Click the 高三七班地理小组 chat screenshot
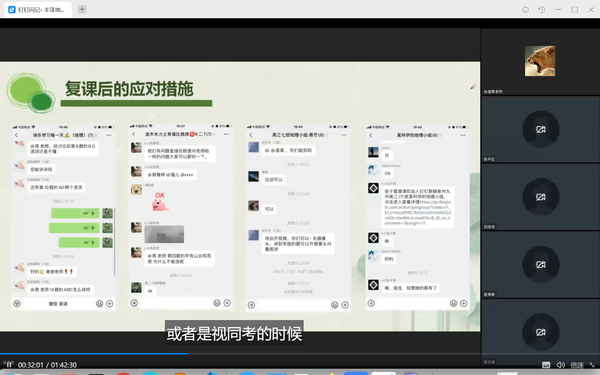The width and height of the screenshot is (600, 375). click(298, 217)
